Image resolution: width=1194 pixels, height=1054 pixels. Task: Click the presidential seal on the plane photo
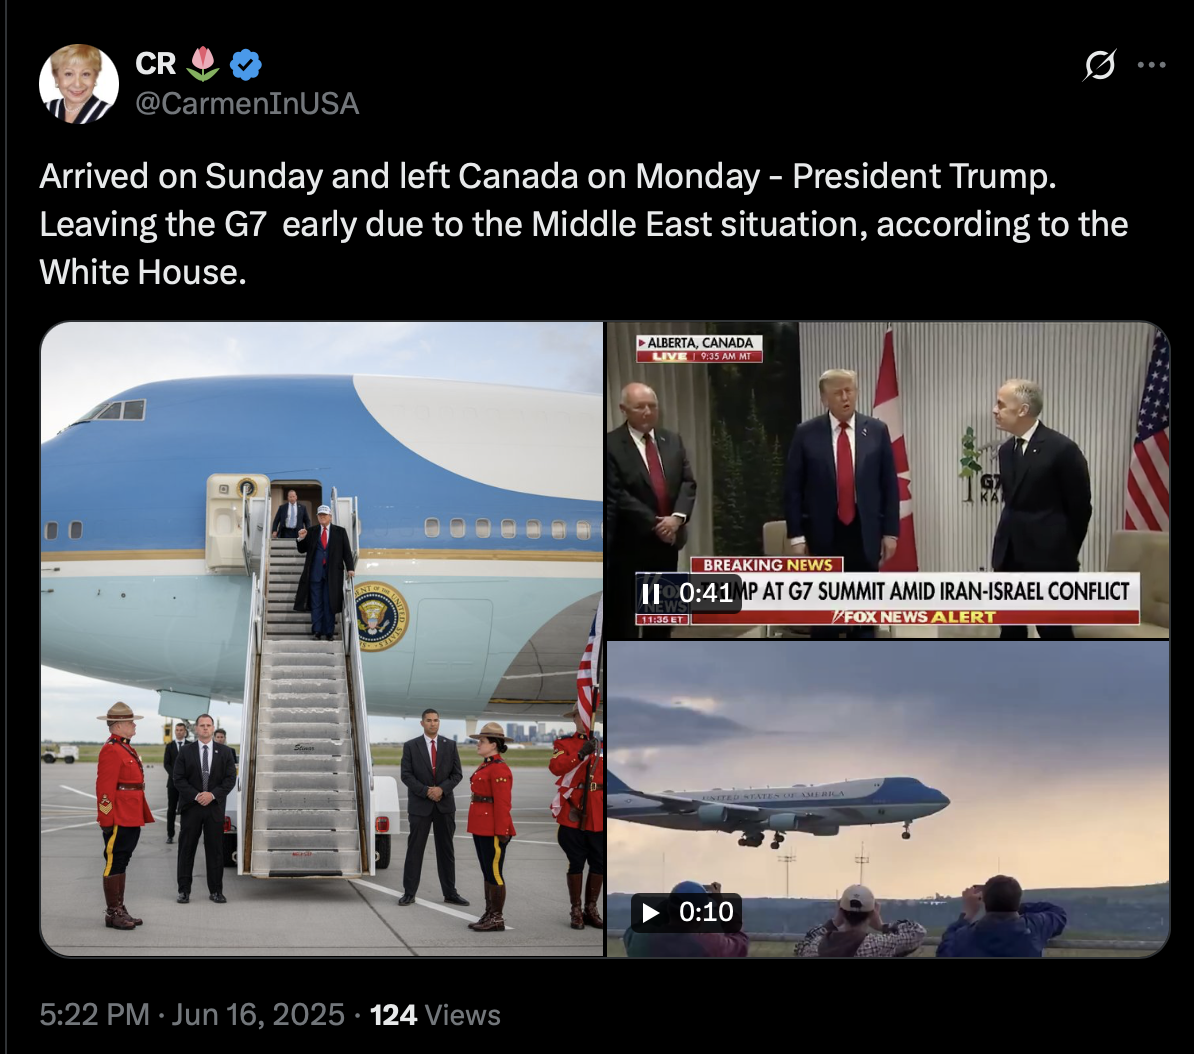point(381,615)
